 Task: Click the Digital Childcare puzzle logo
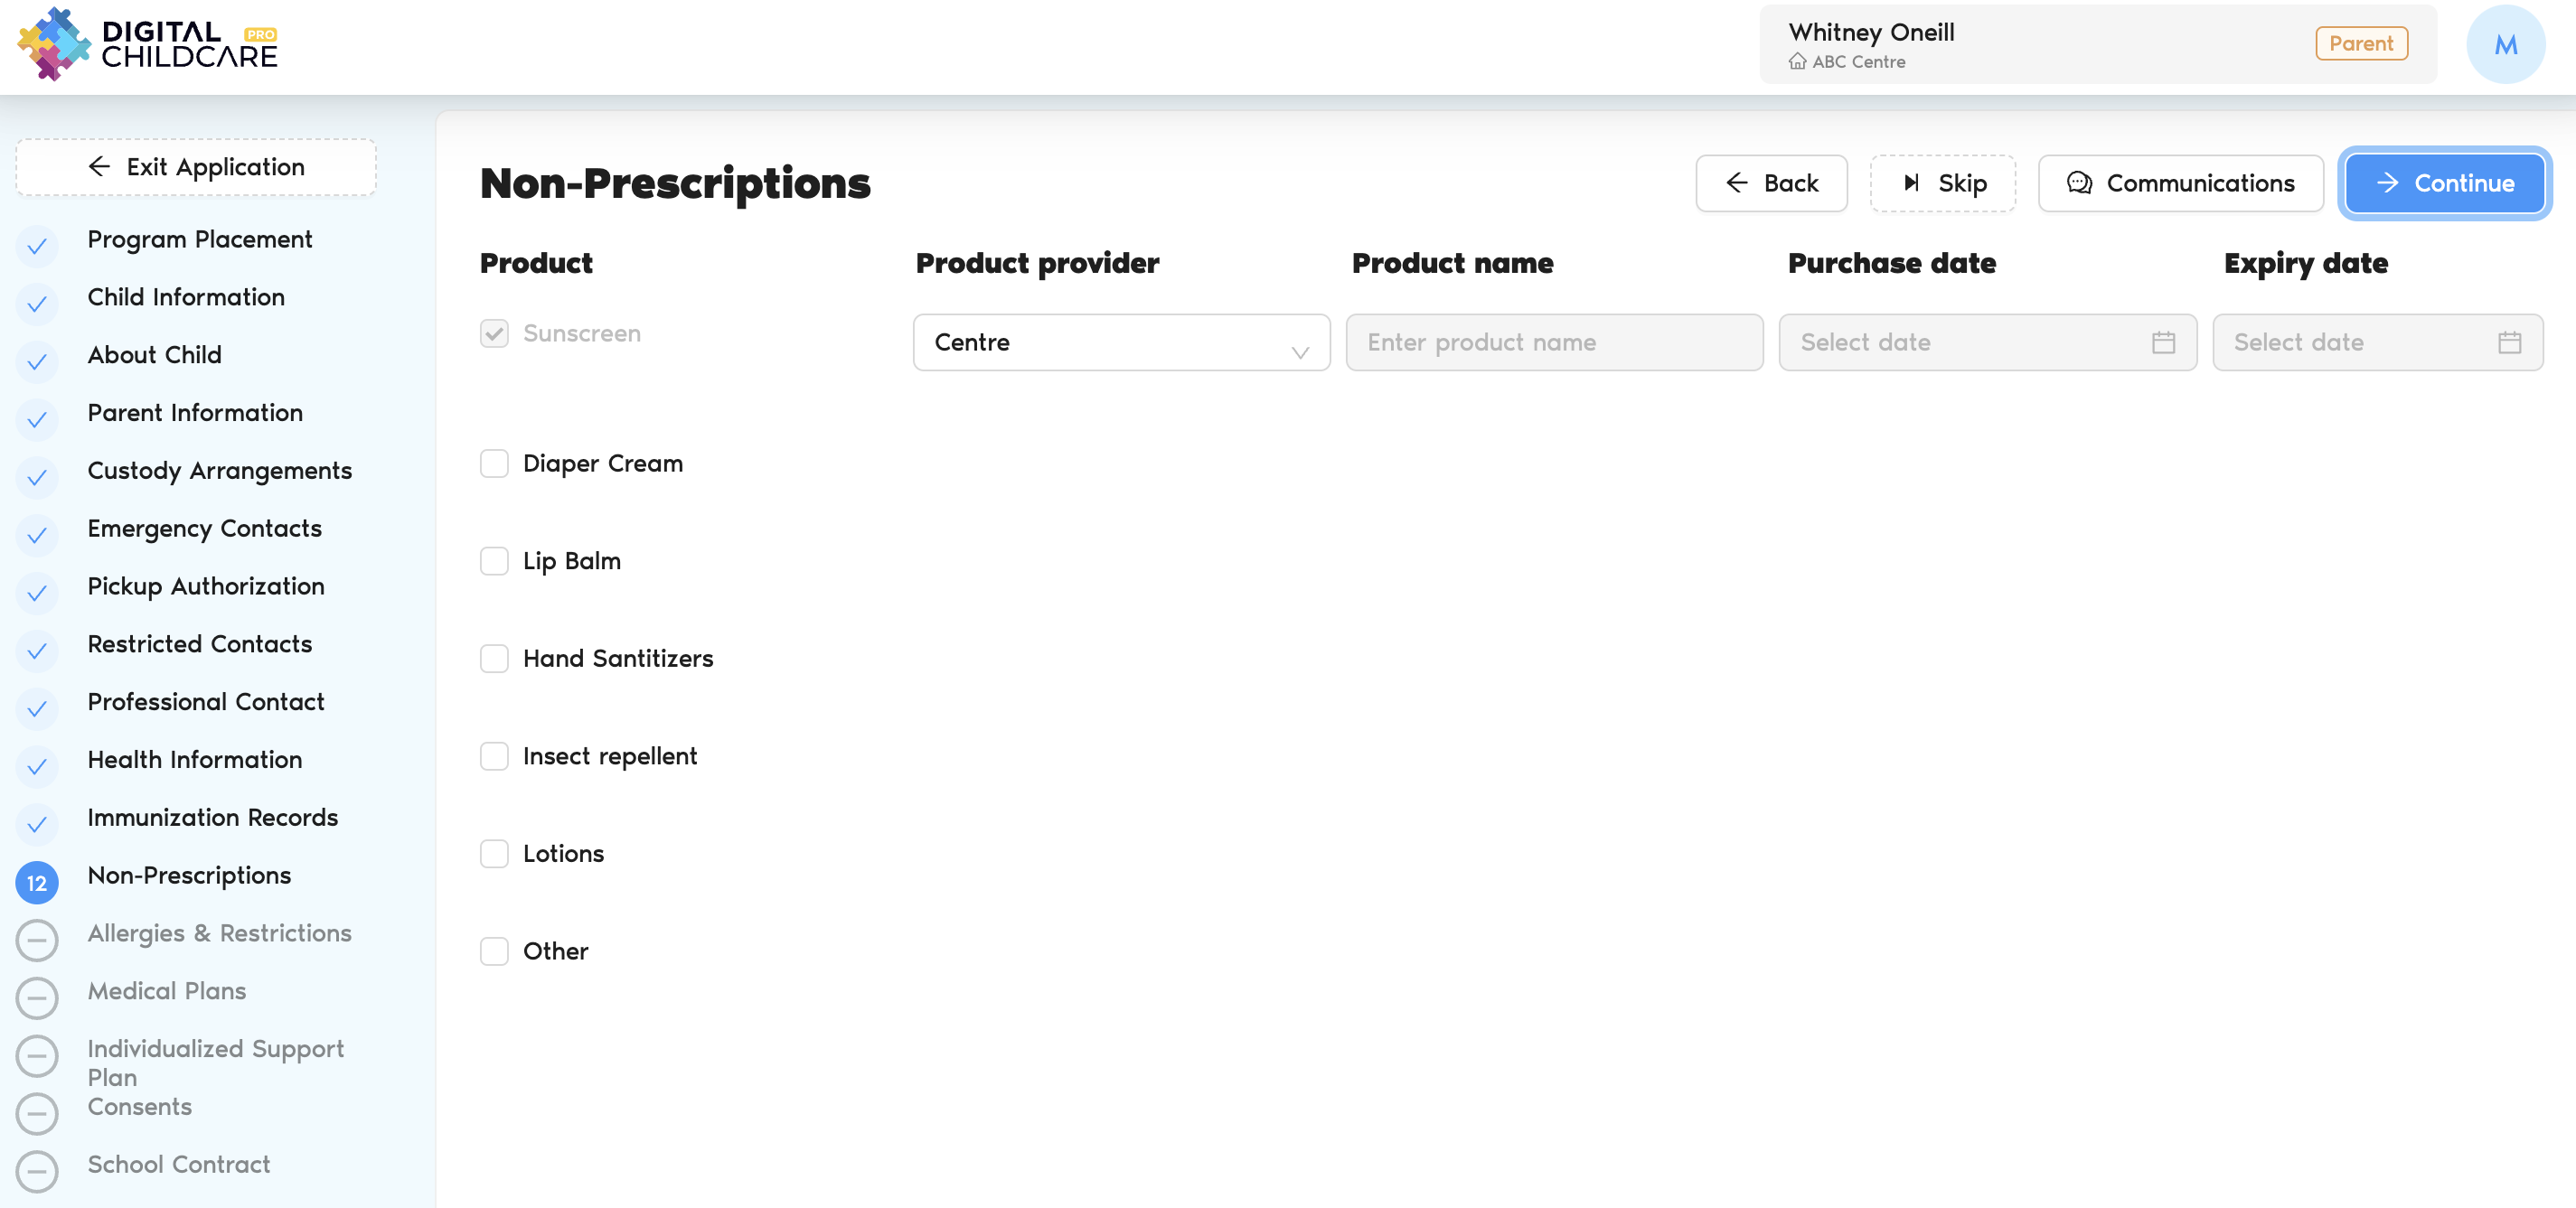point(54,45)
